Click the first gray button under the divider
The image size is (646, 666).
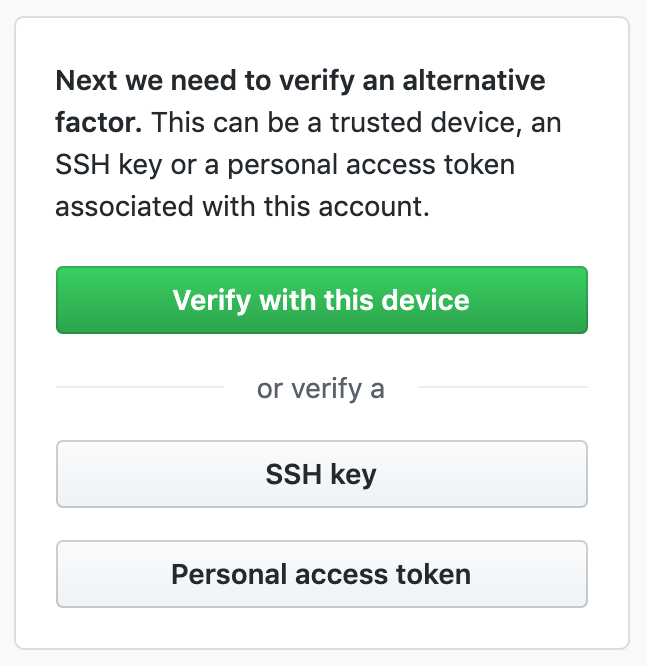click(x=321, y=474)
